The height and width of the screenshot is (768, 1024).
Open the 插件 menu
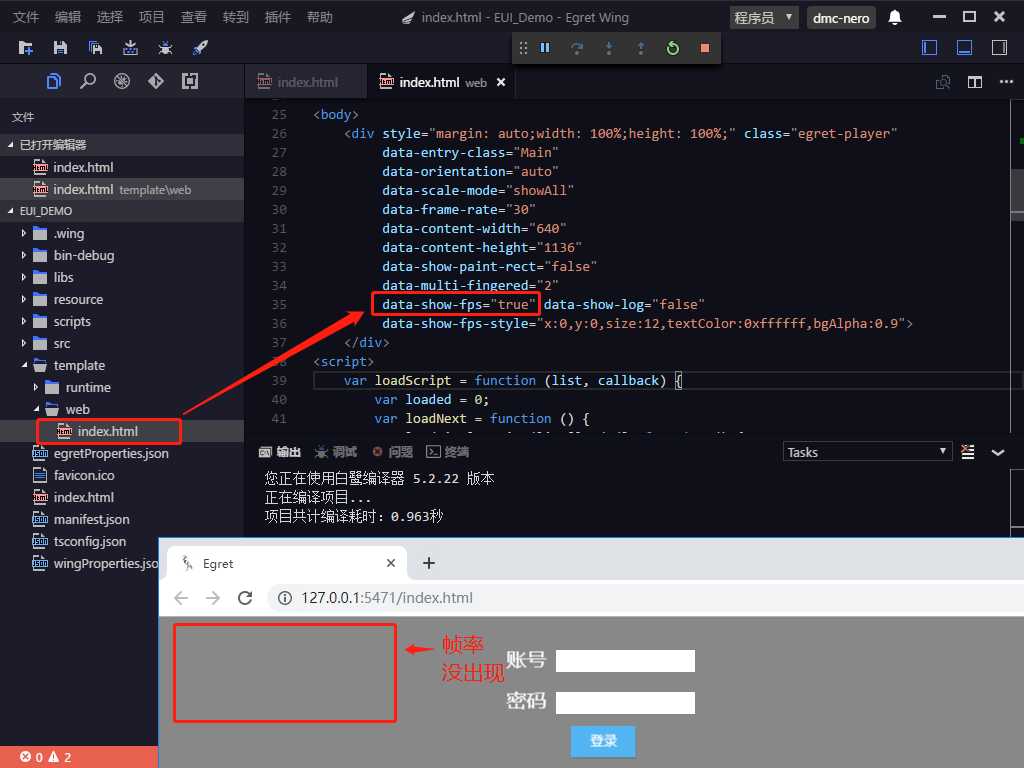pos(278,17)
